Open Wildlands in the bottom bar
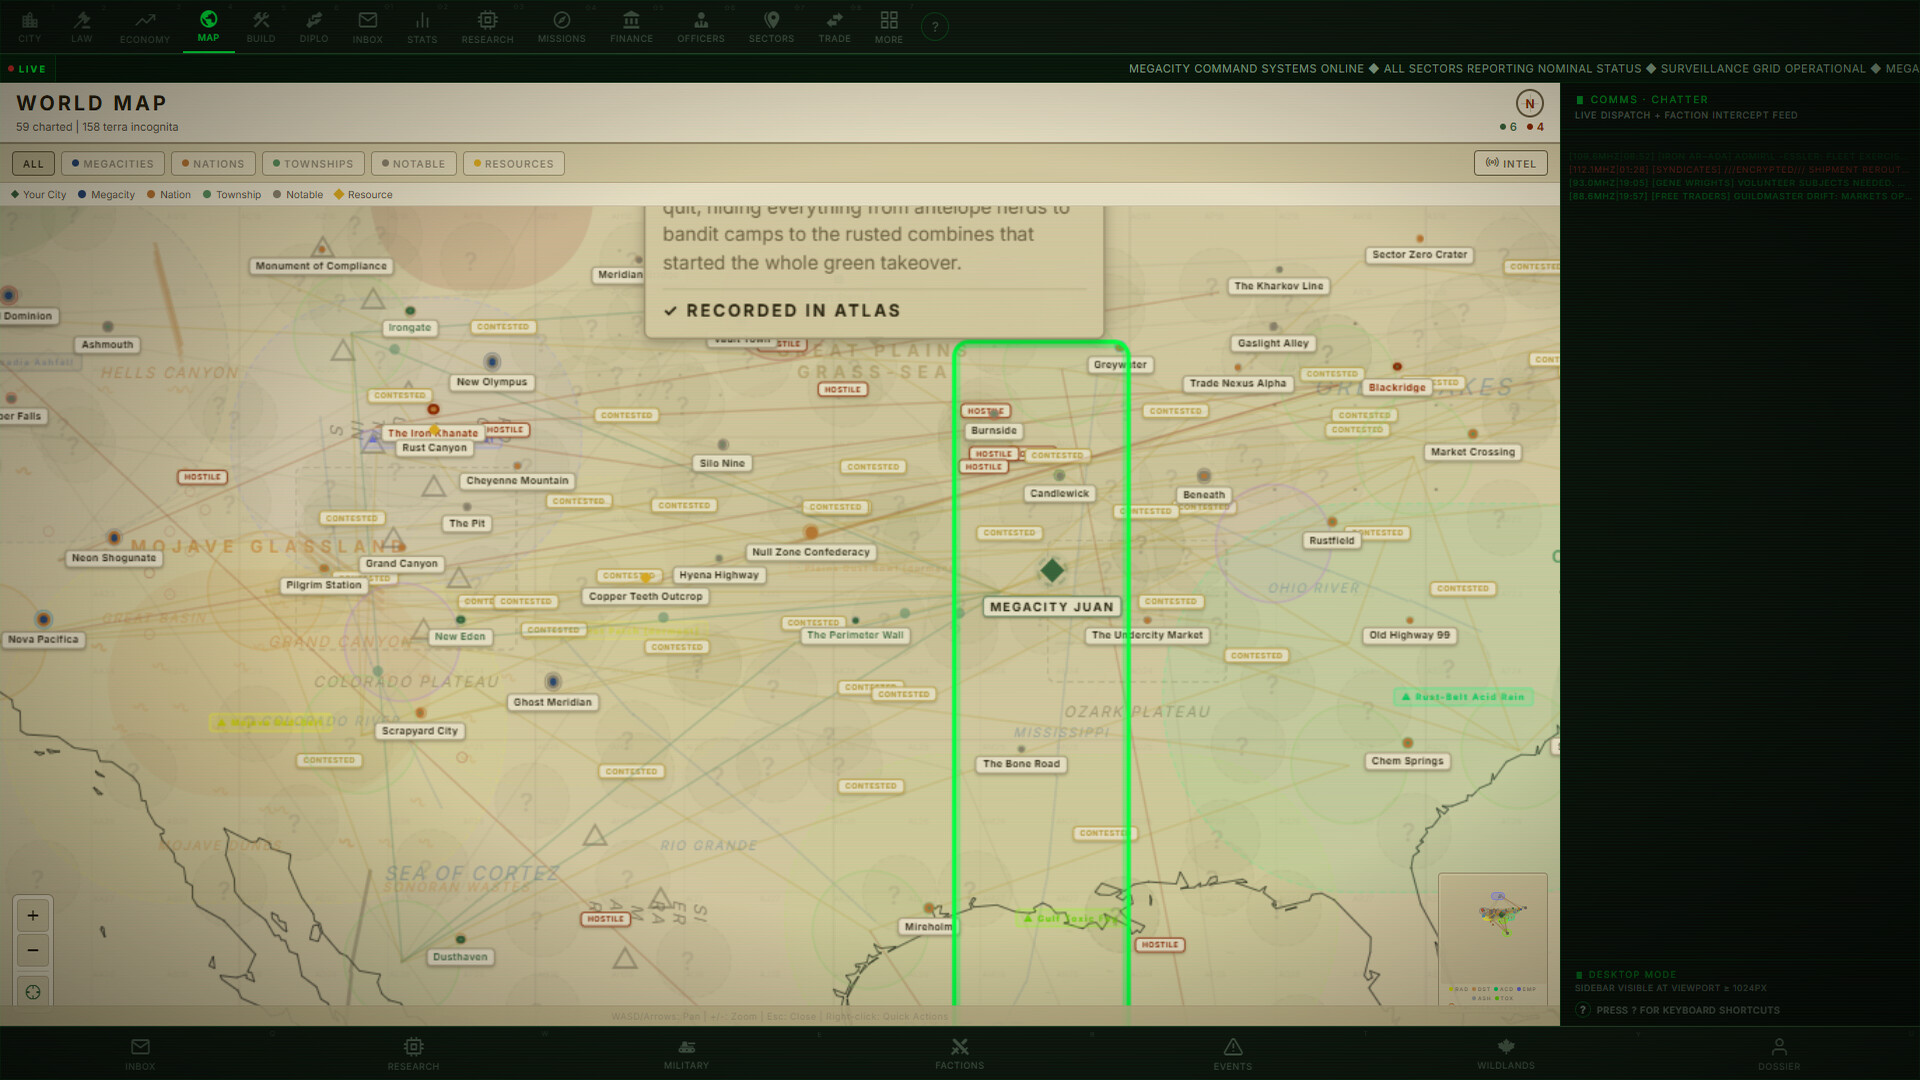The width and height of the screenshot is (1920, 1080). coord(1506,1054)
